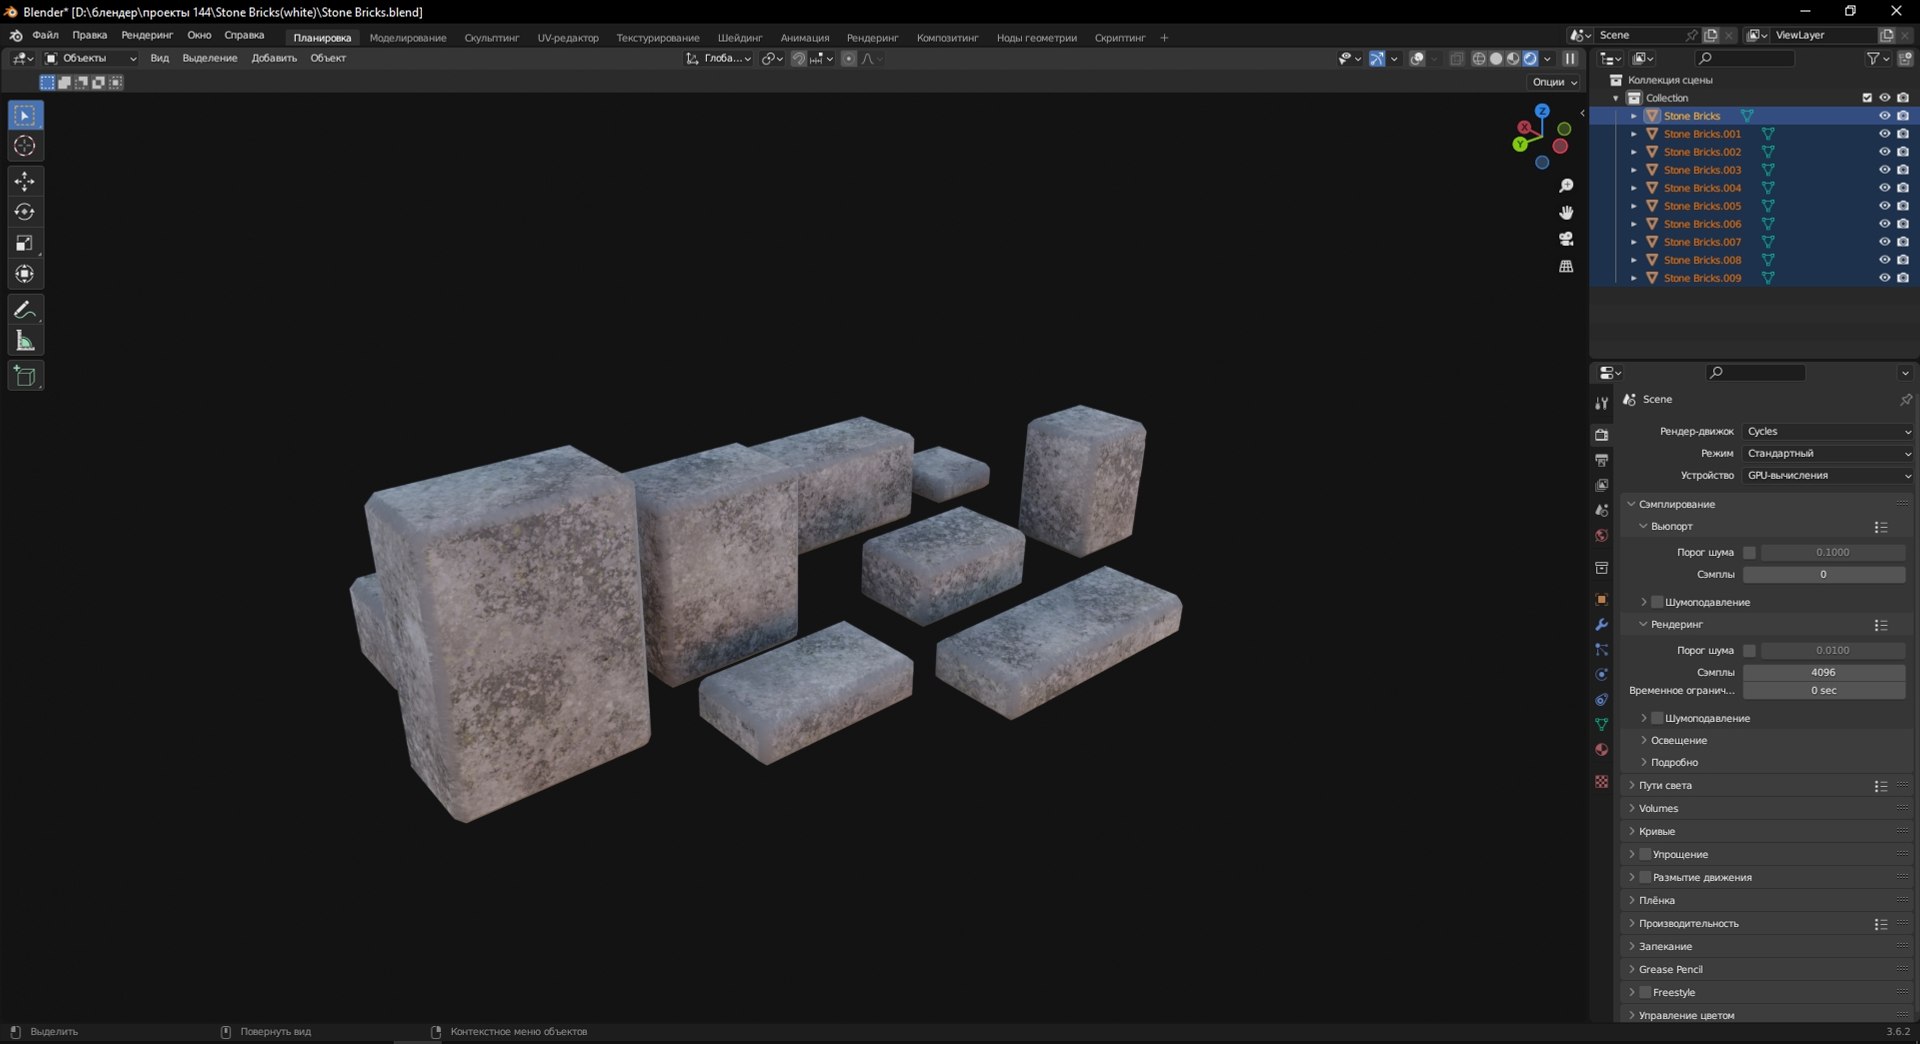The height and width of the screenshot is (1044, 1920).
Task: Switch perspective/orthographic grid icon
Action: (x=1566, y=266)
